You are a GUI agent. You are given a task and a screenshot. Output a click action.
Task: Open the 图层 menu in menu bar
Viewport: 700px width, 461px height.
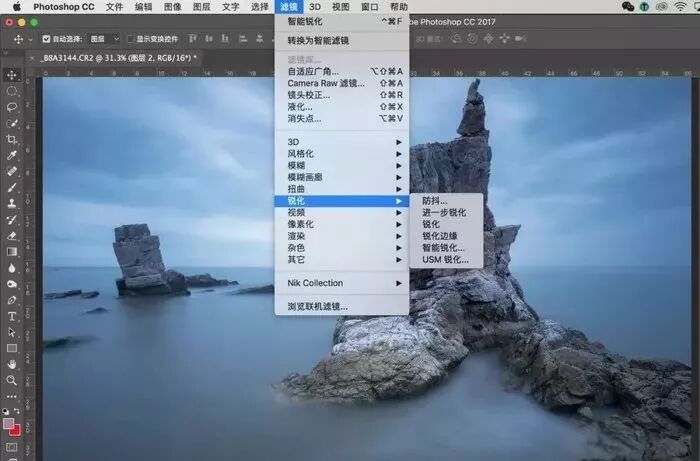click(201, 7)
